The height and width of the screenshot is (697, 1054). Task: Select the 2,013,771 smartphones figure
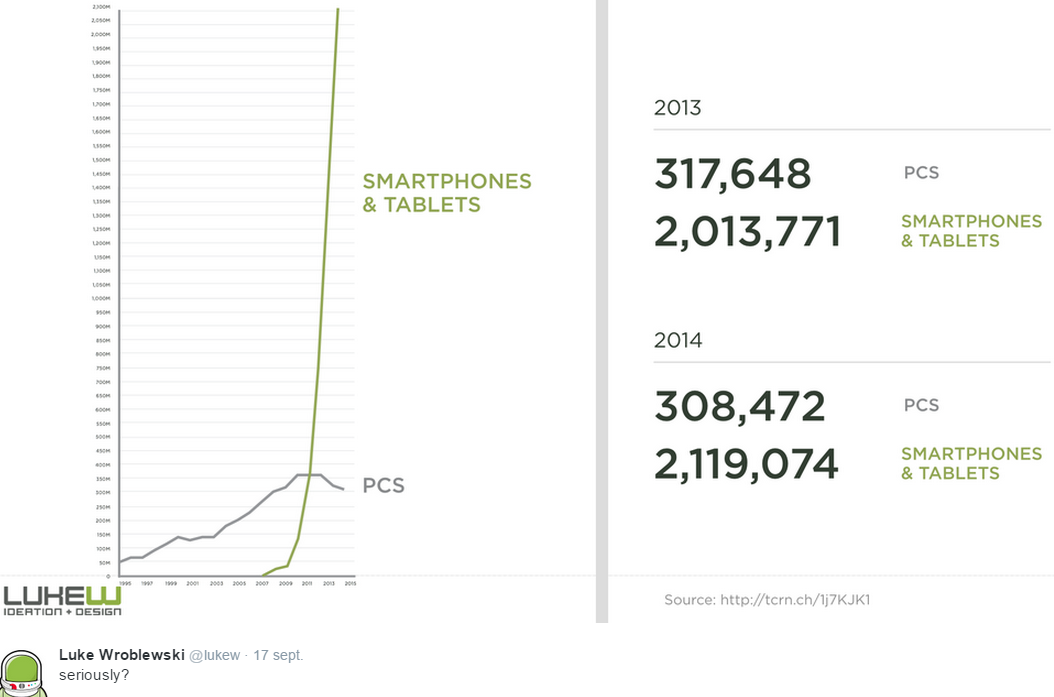pos(747,231)
